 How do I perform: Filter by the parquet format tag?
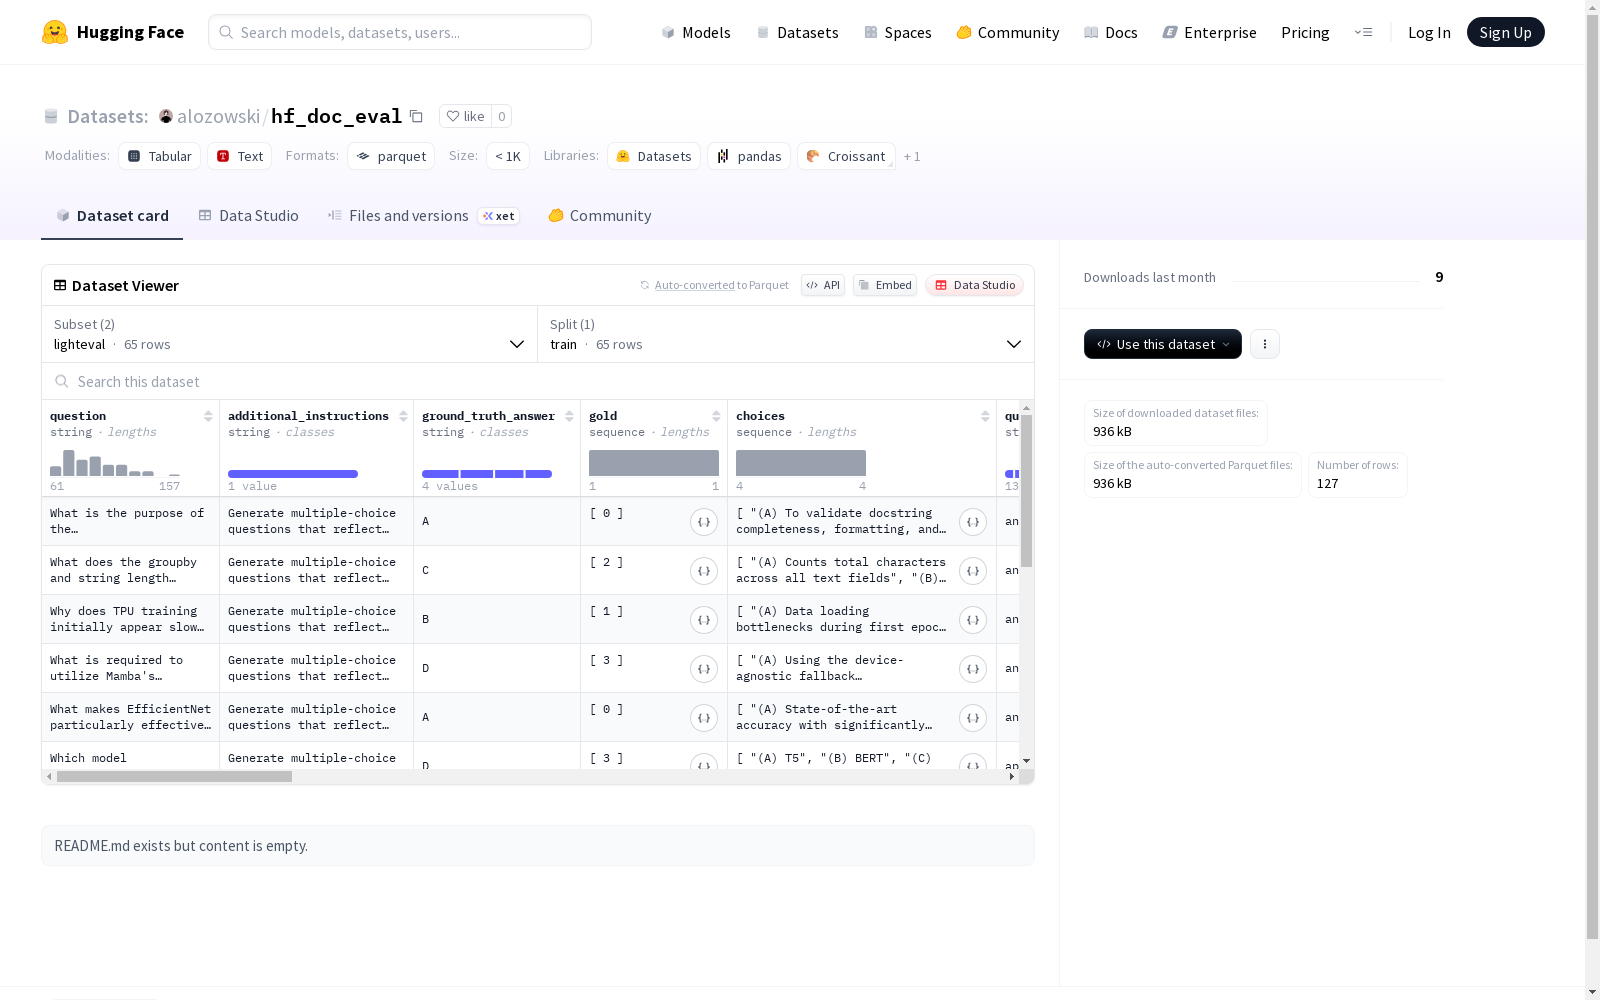tap(391, 156)
